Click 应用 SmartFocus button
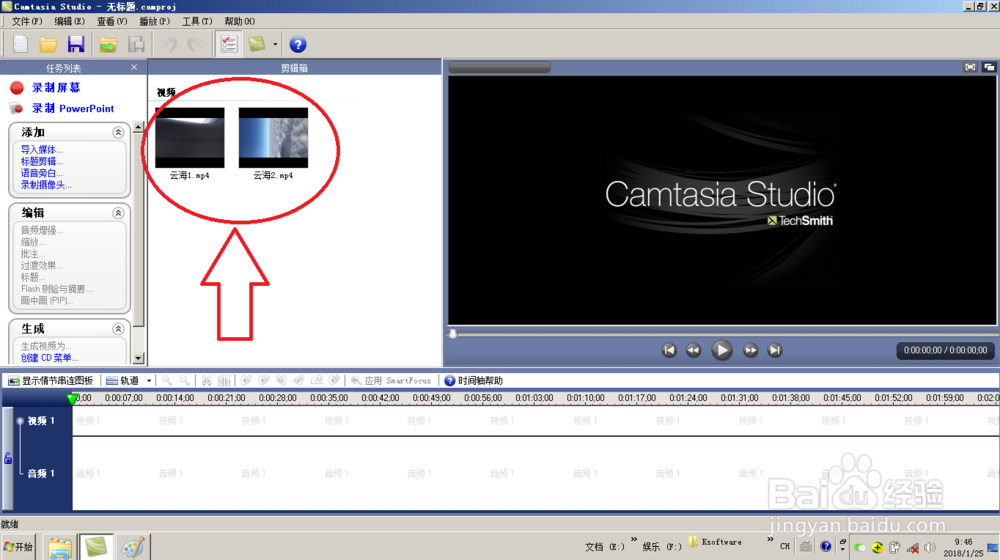 coord(391,381)
